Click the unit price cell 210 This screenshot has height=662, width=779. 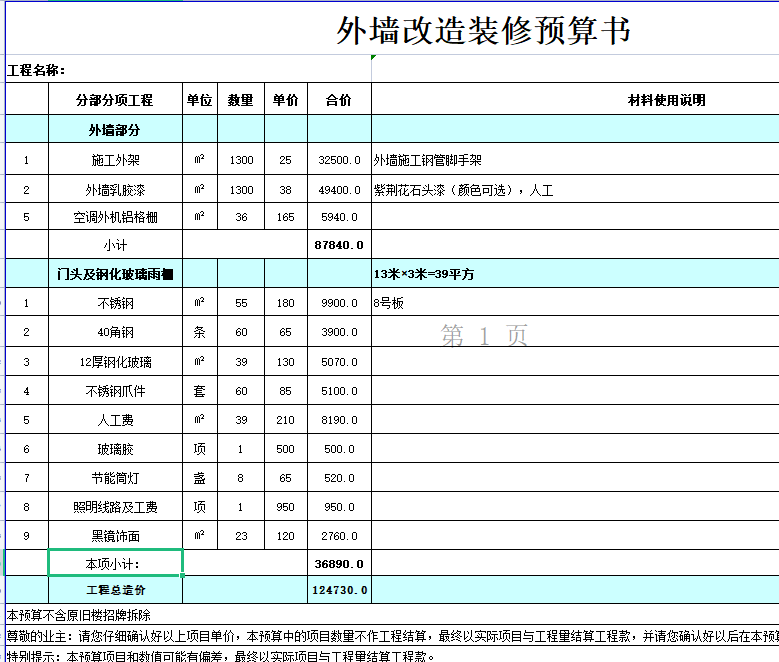tap(286, 419)
